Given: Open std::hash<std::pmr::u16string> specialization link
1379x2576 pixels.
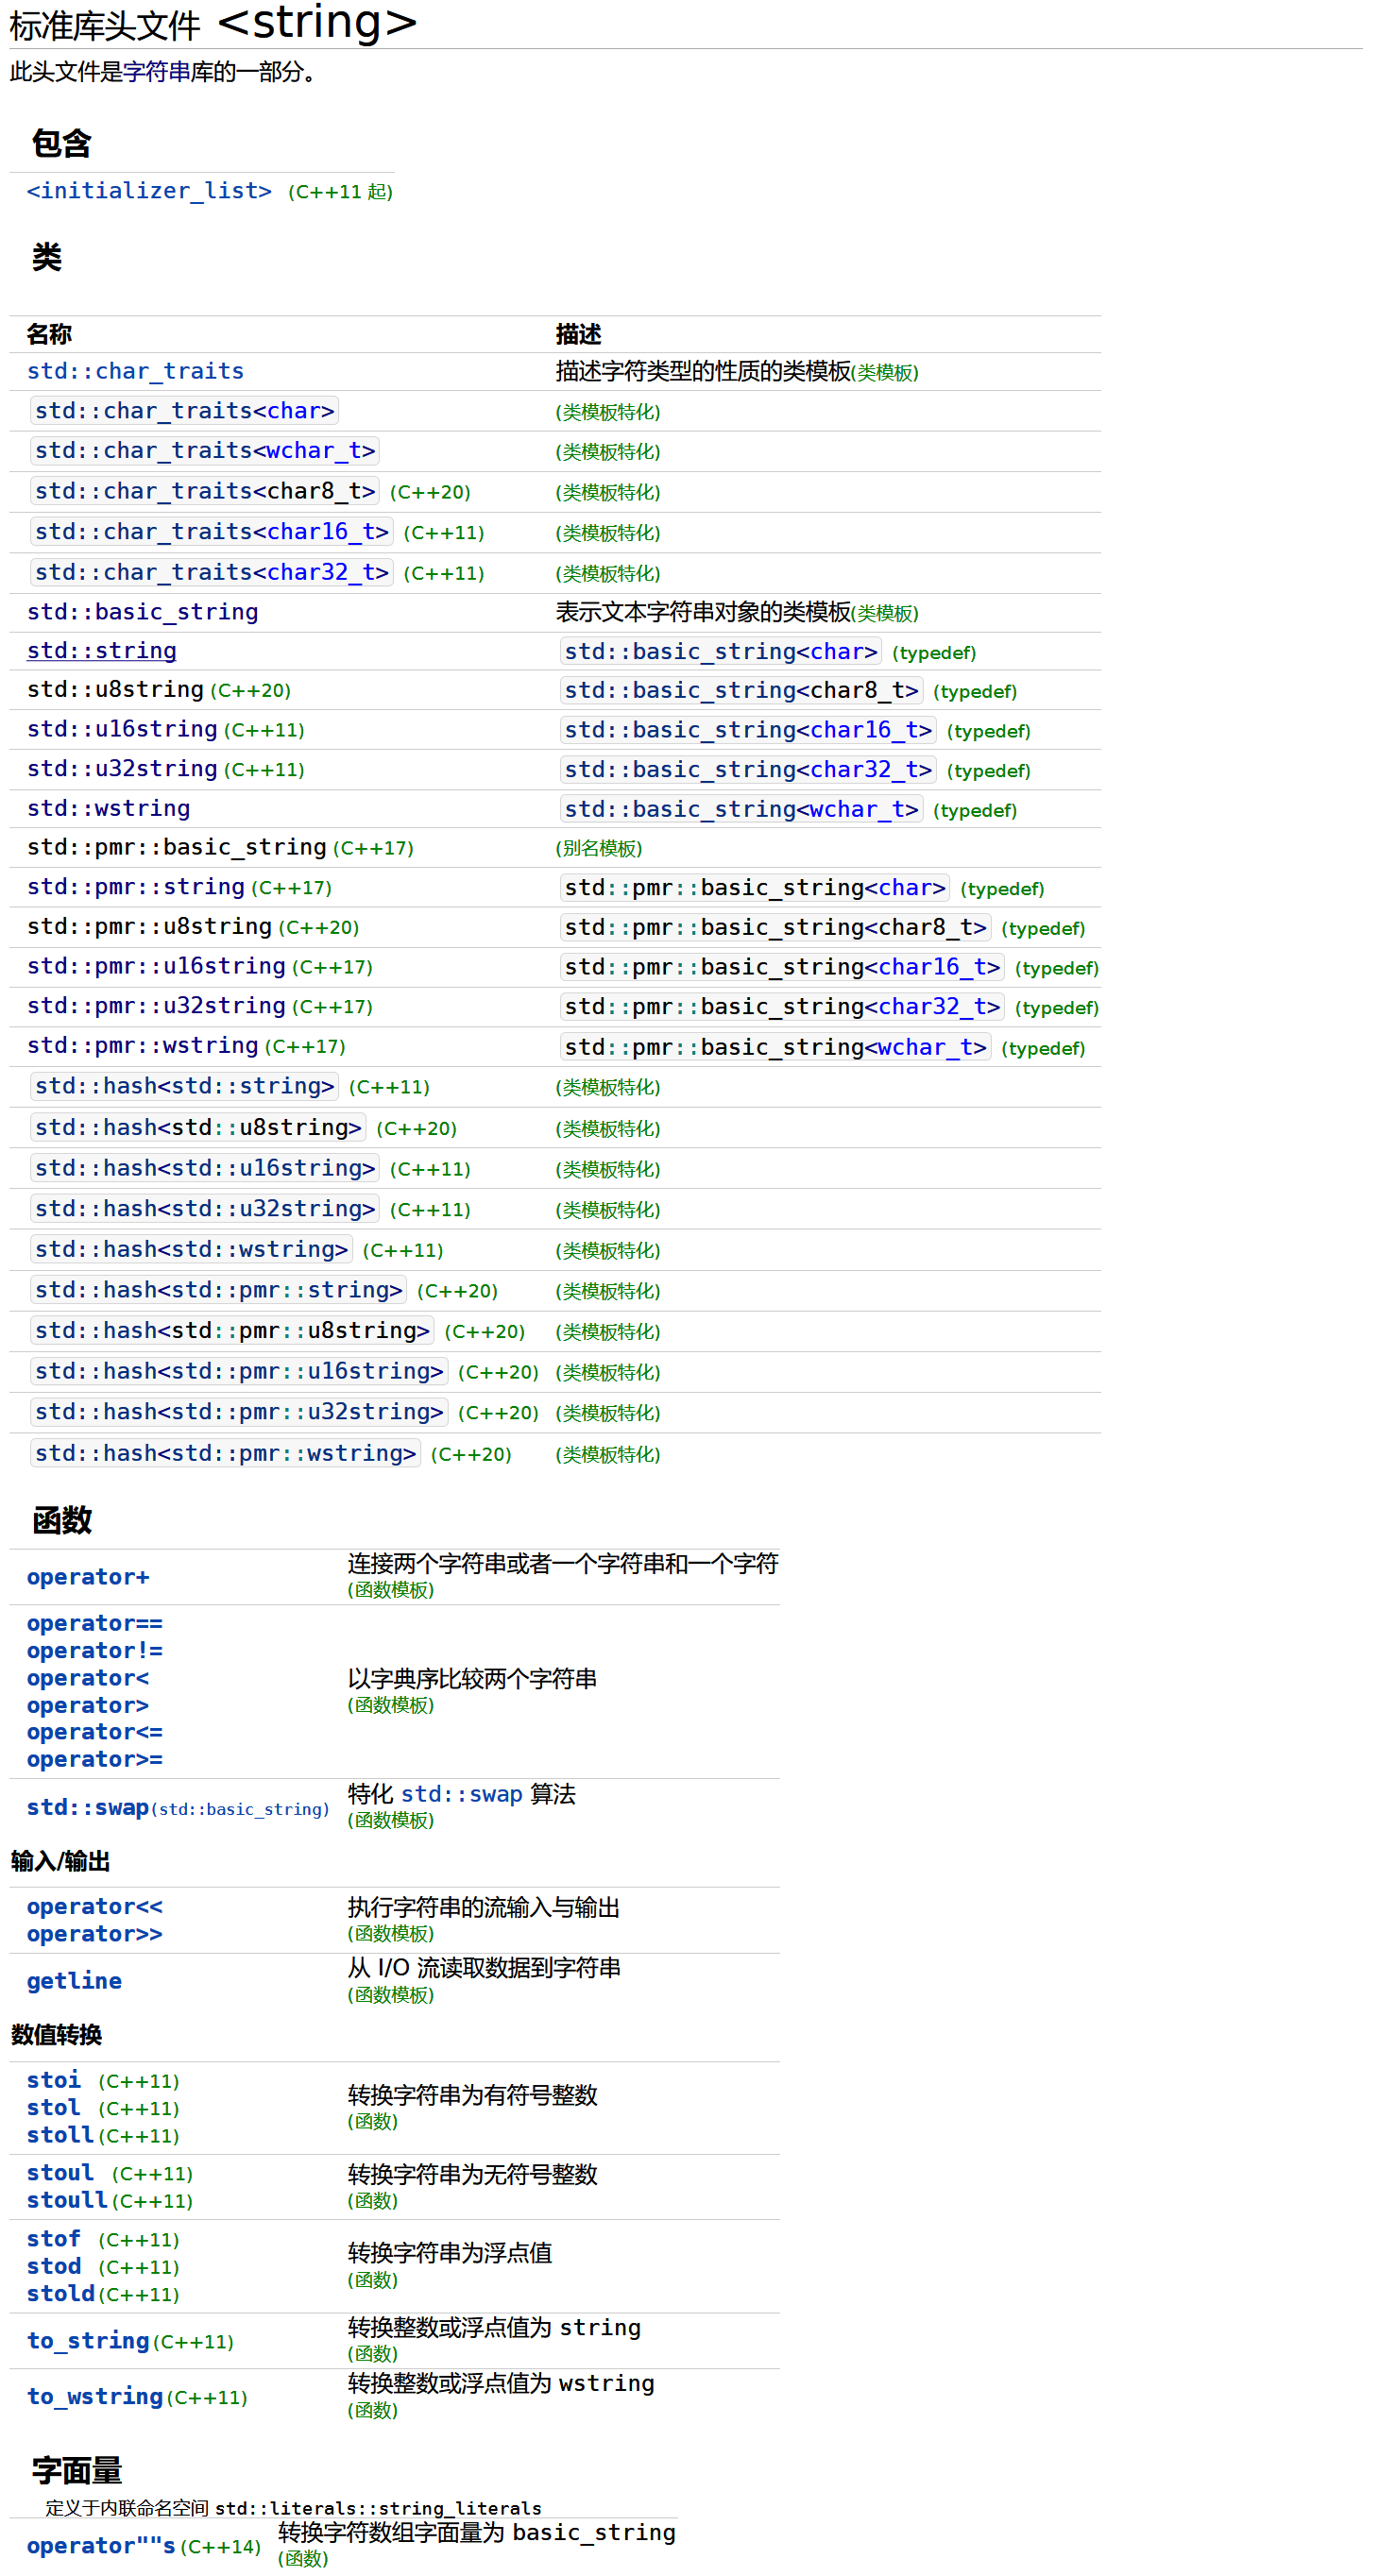Looking at the screenshot, I should pyautogui.click(x=239, y=1372).
